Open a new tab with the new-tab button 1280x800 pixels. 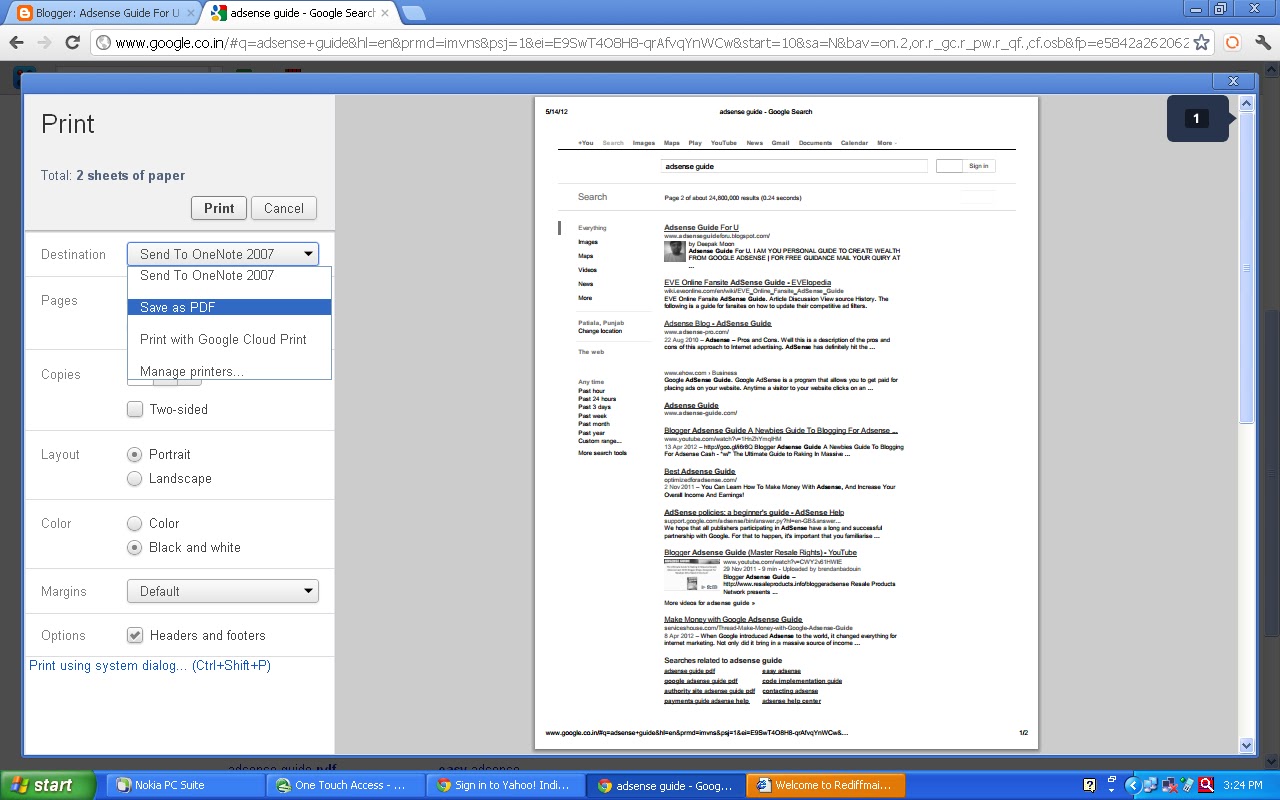pyautogui.click(x=413, y=13)
